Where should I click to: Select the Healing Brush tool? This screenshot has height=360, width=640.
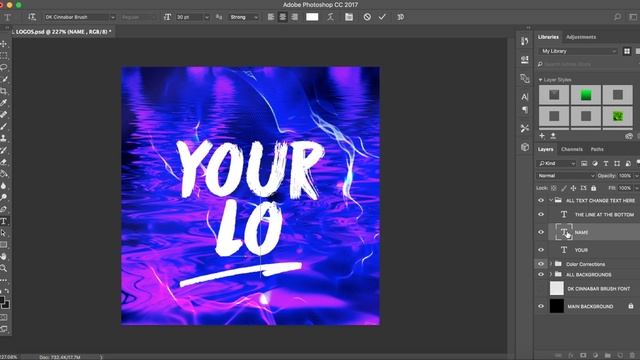click(4, 115)
